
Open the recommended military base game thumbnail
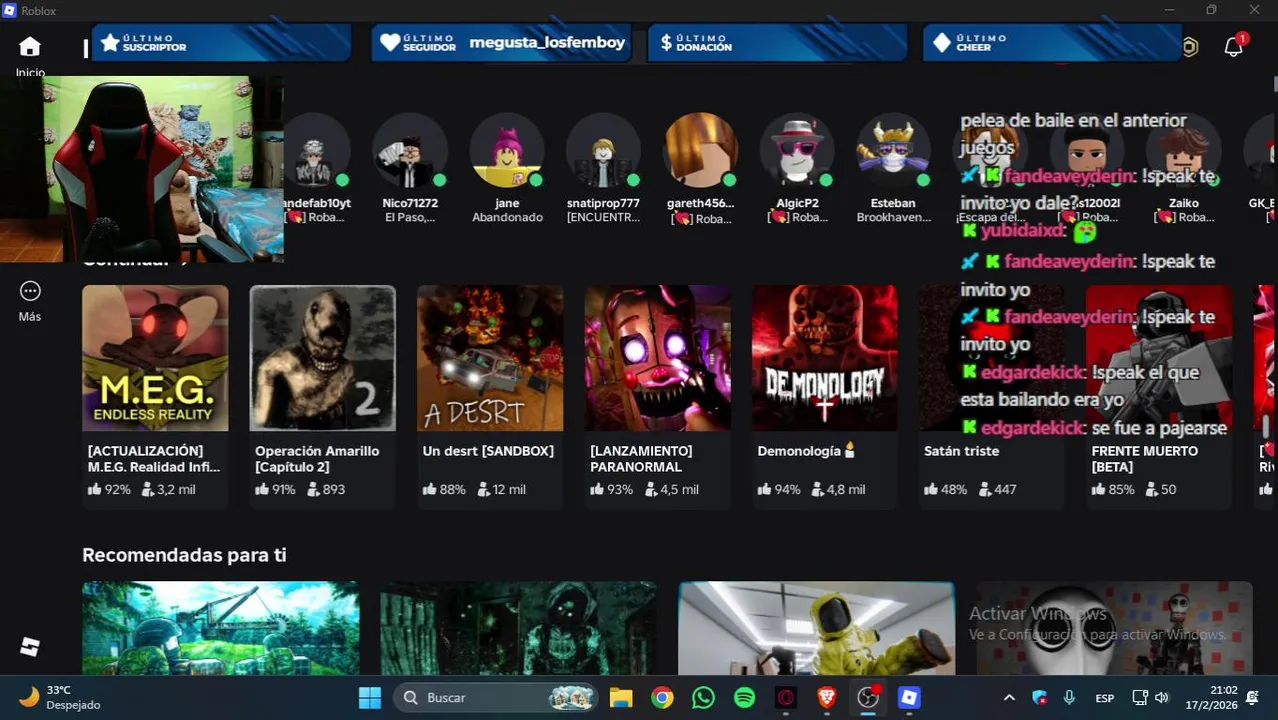pyautogui.click(x=221, y=628)
